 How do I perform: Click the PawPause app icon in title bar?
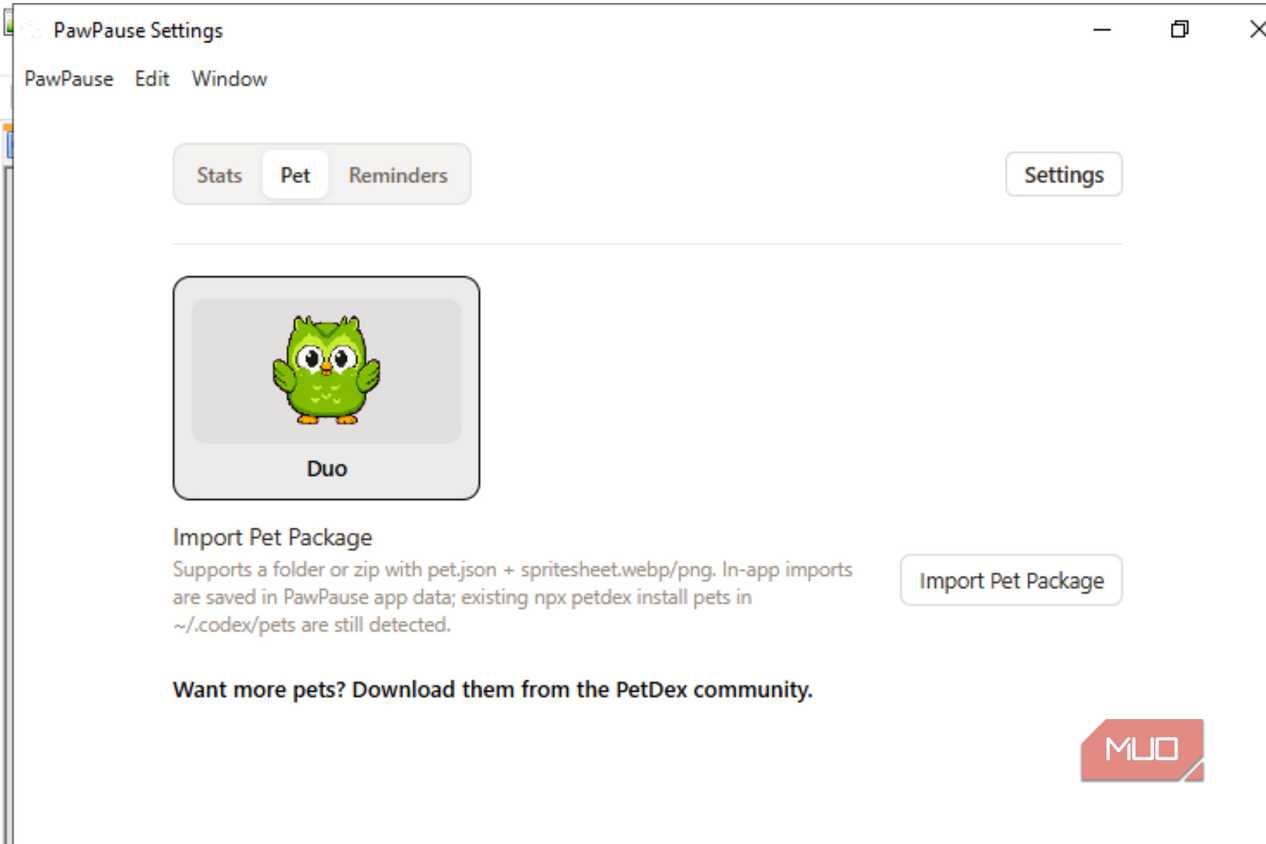pos(33,31)
